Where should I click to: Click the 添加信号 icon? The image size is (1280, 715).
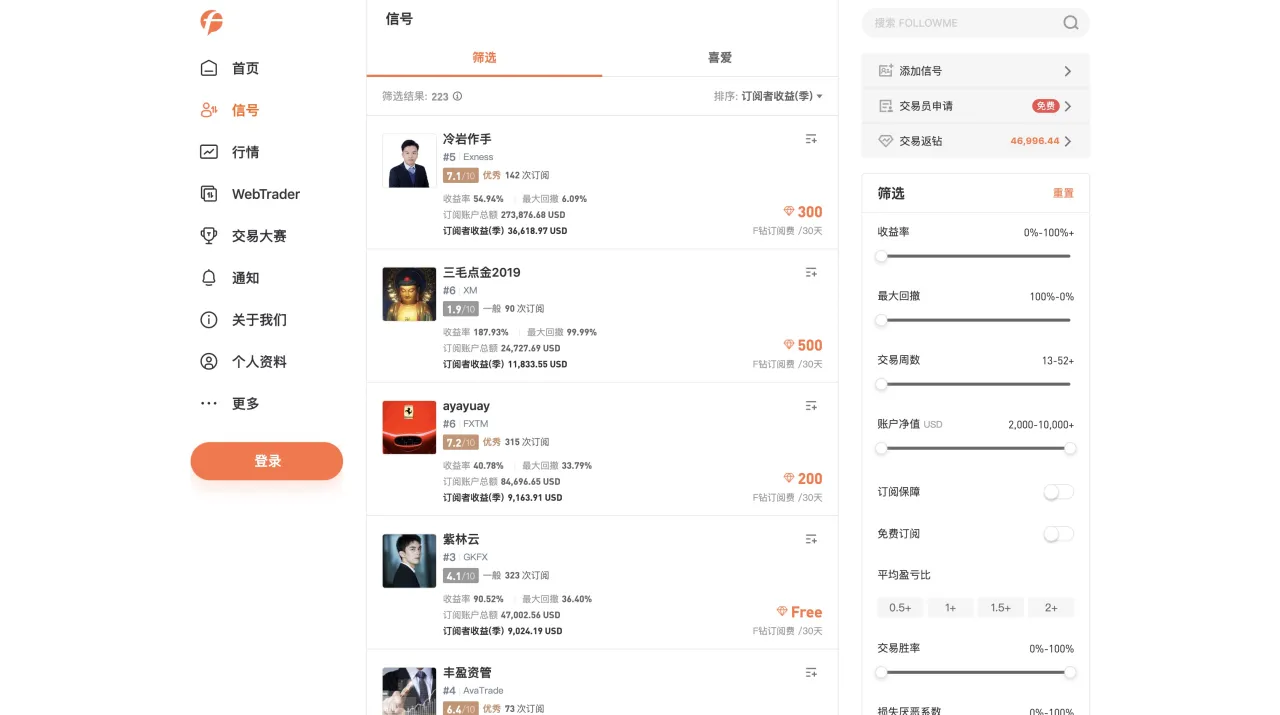click(x=885, y=71)
